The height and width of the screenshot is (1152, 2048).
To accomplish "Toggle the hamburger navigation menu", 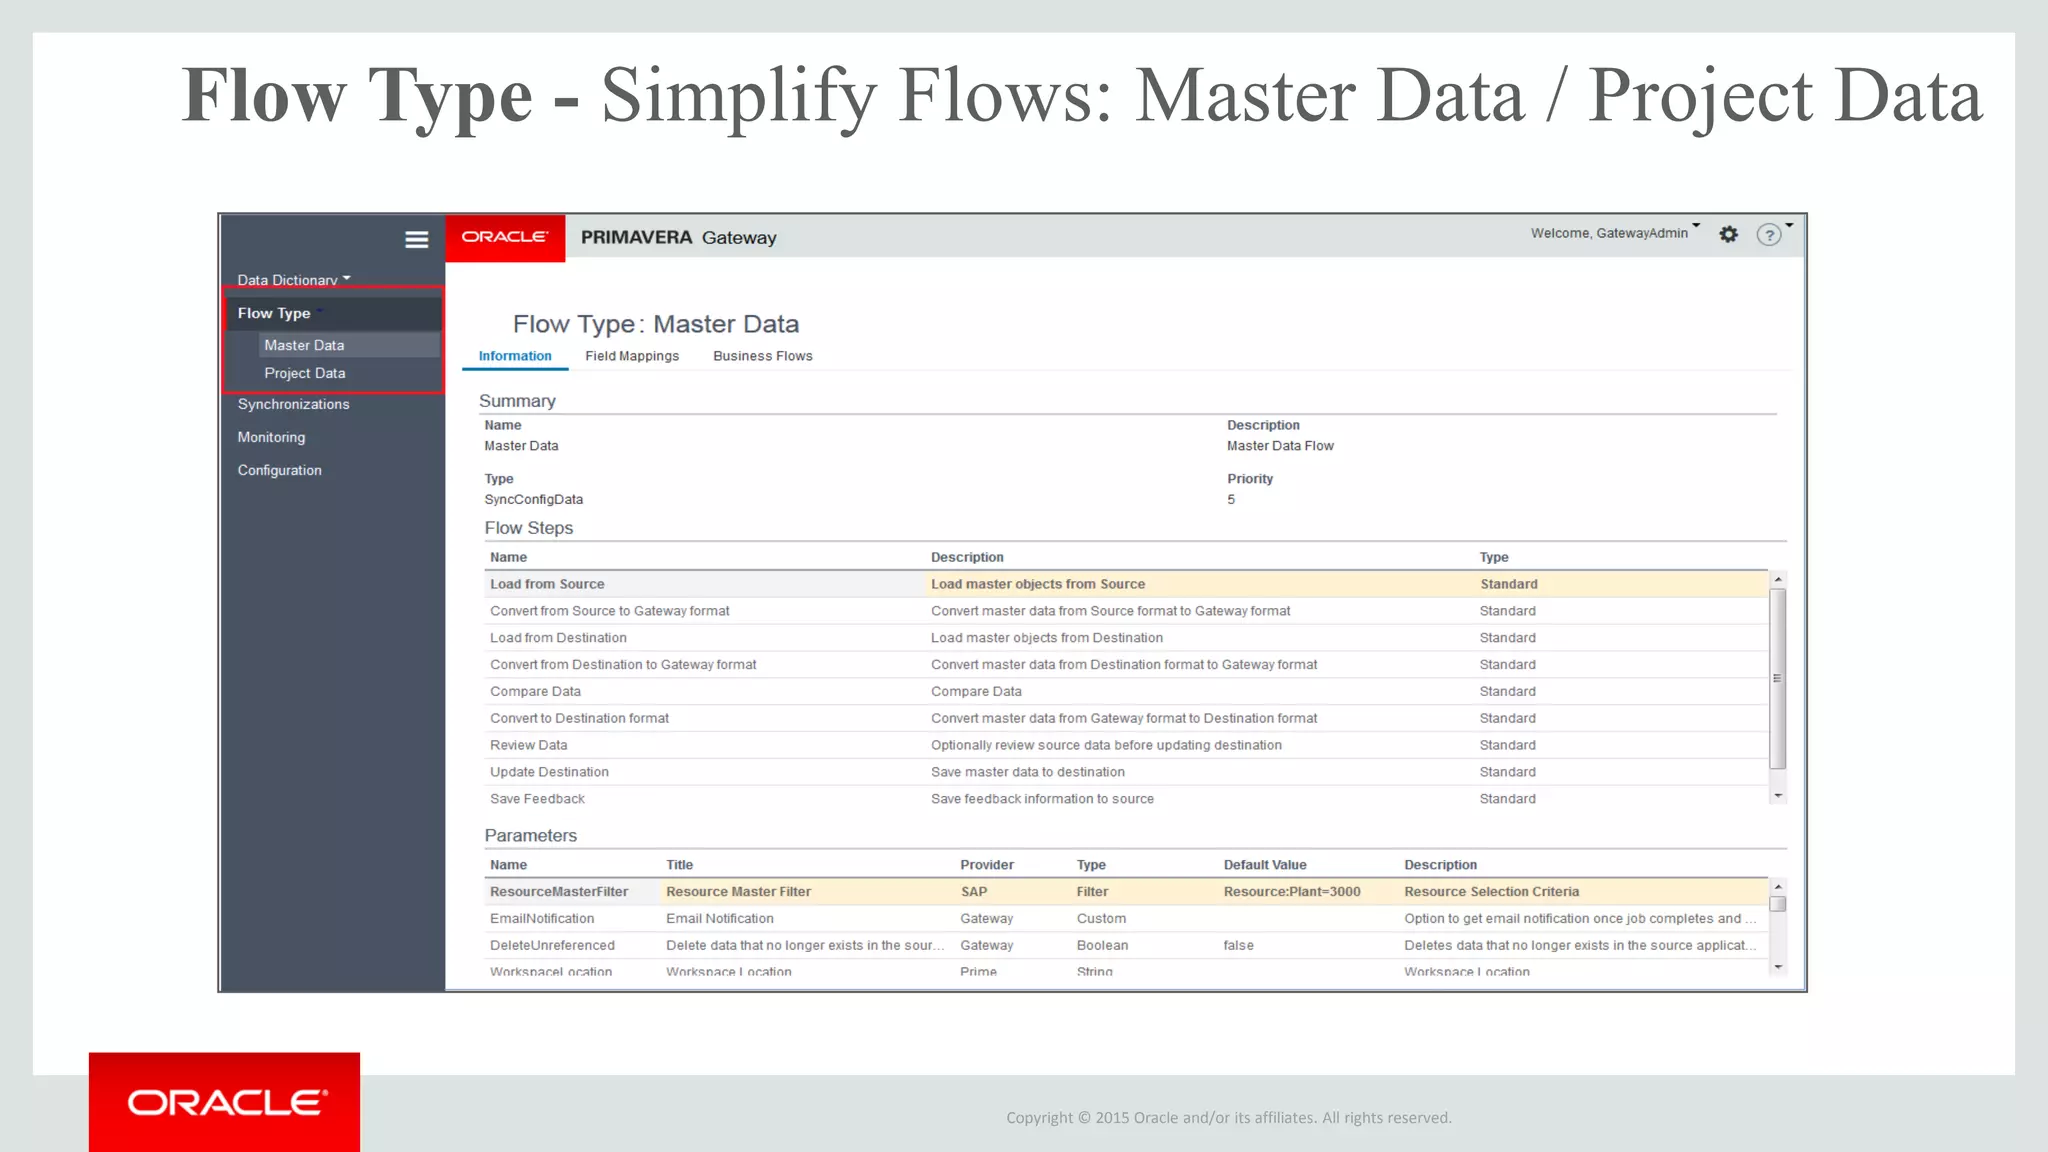I will pyautogui.click(x=416, y=240).
